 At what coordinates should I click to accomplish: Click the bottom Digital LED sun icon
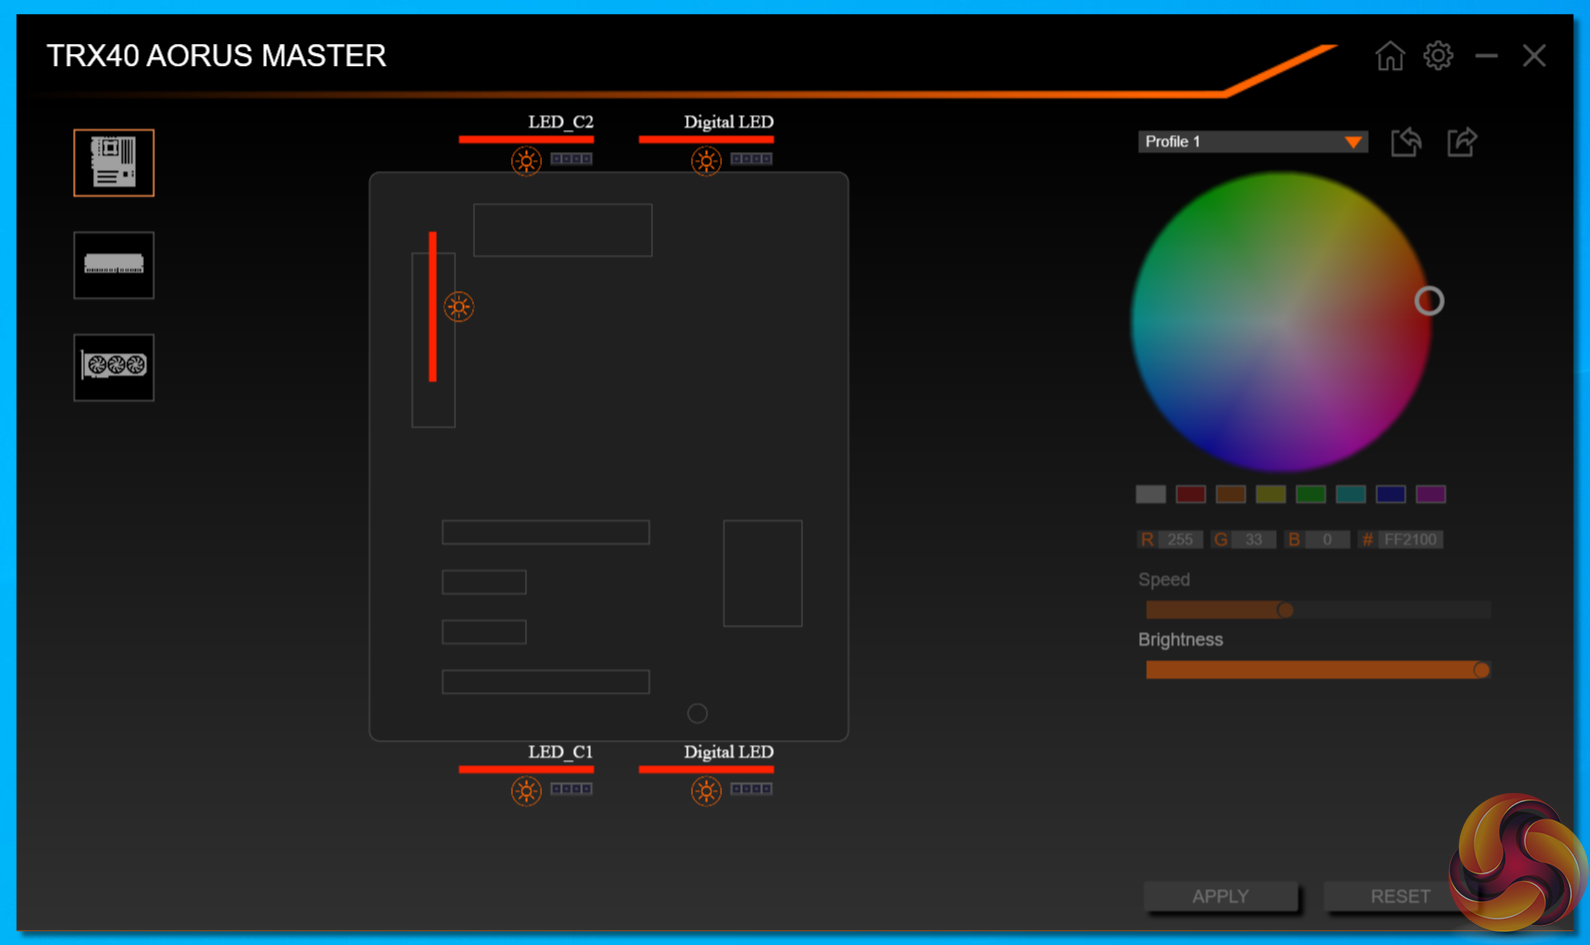[706, 791]
